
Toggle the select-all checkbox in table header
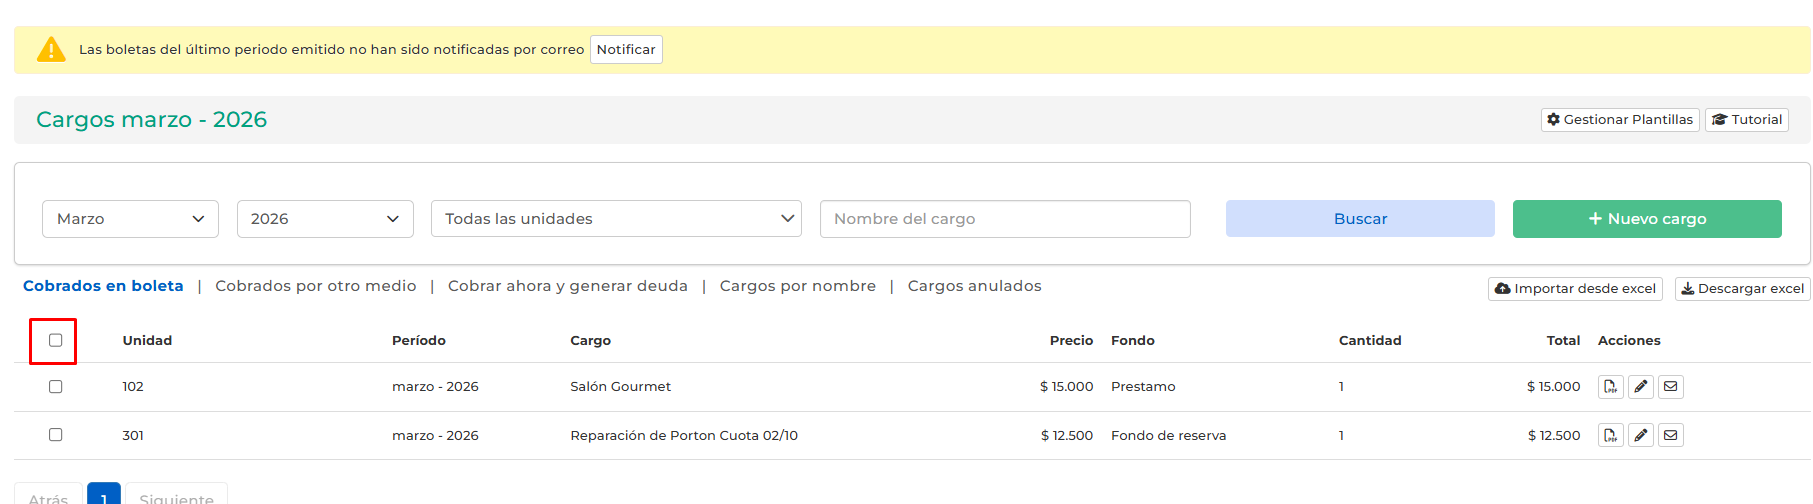click(x=56, y=341)
